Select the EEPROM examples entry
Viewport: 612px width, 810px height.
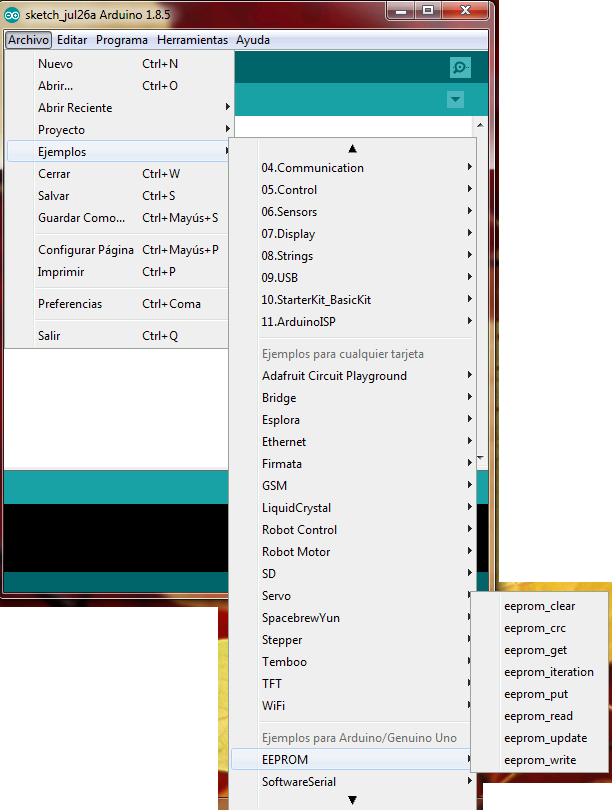click(x=351, y=760)
